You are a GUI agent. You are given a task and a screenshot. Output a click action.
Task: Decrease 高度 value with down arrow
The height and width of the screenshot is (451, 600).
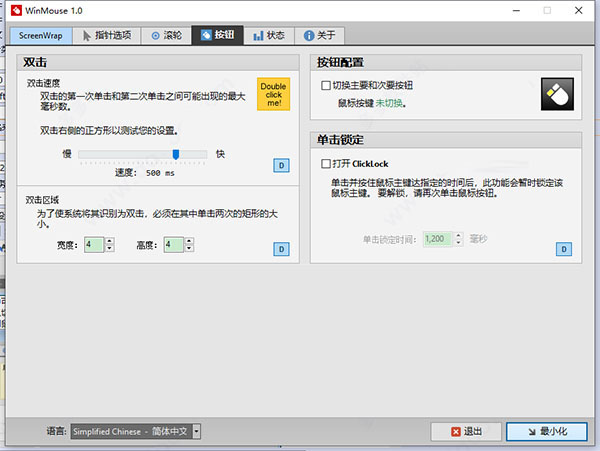[189, 248]
